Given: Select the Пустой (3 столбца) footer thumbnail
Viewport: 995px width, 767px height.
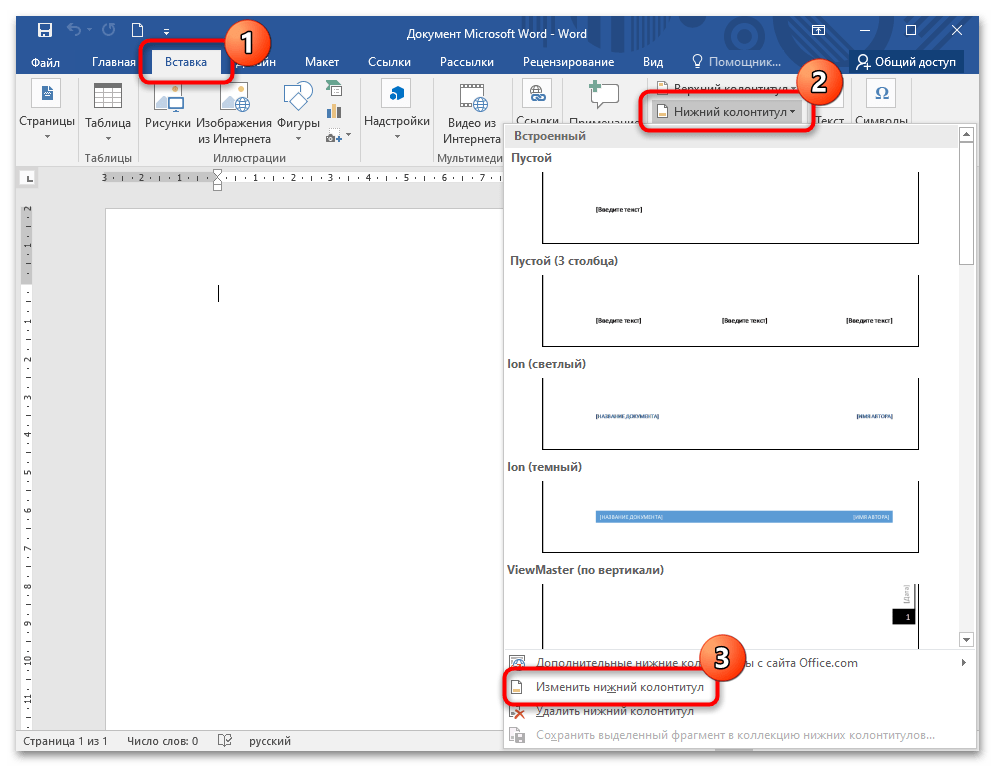Looking at the screenshot, I should pyautogui.click(x=730, y=311).
